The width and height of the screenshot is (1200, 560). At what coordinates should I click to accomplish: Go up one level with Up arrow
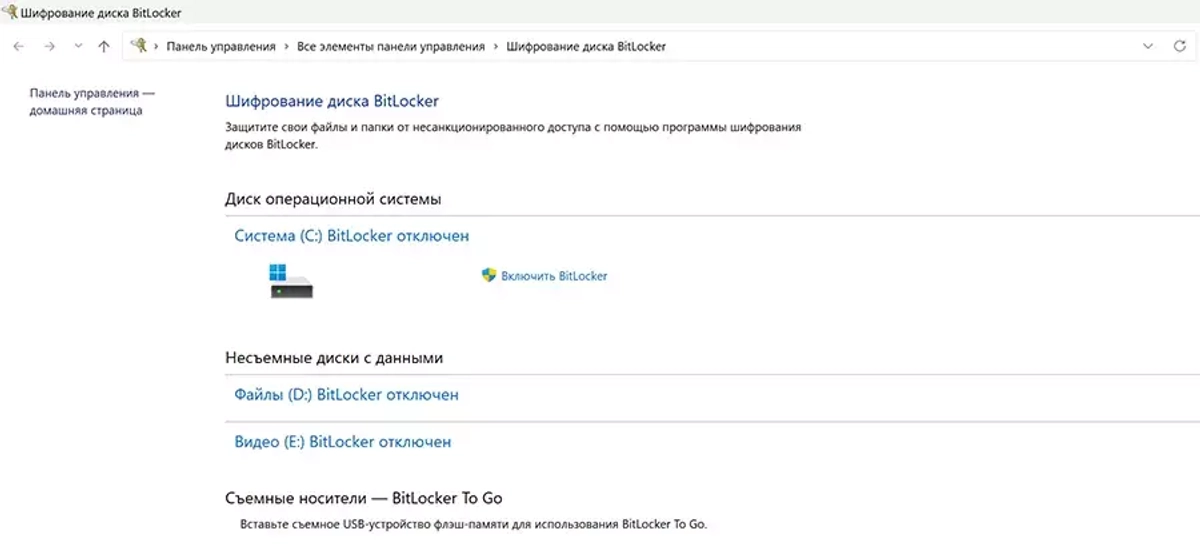point(104,46)
